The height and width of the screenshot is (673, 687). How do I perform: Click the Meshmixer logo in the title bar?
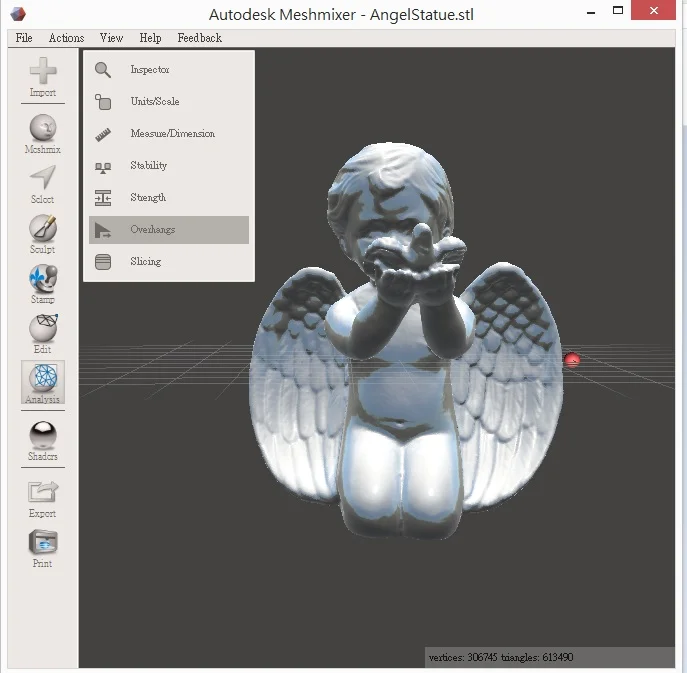tap(18, 14)
